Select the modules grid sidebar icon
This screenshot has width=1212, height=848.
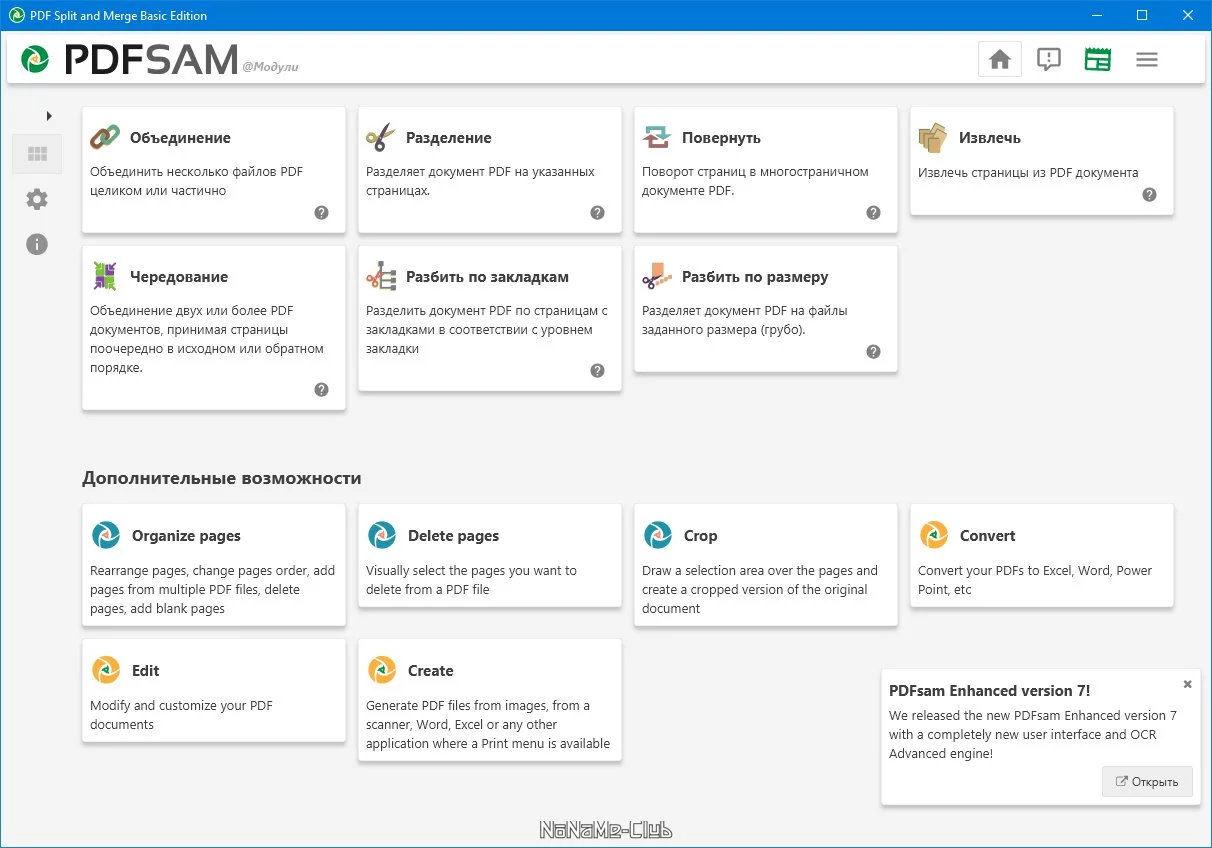point(37,154)
